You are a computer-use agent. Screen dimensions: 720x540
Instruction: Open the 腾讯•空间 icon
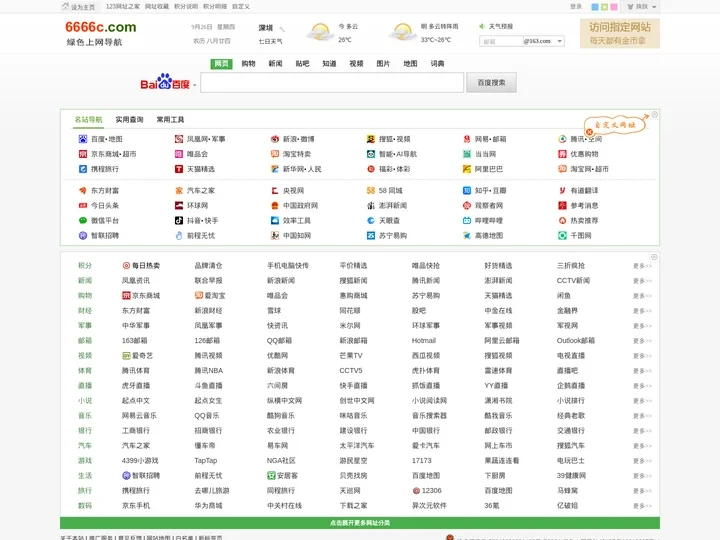coord(562,139)
